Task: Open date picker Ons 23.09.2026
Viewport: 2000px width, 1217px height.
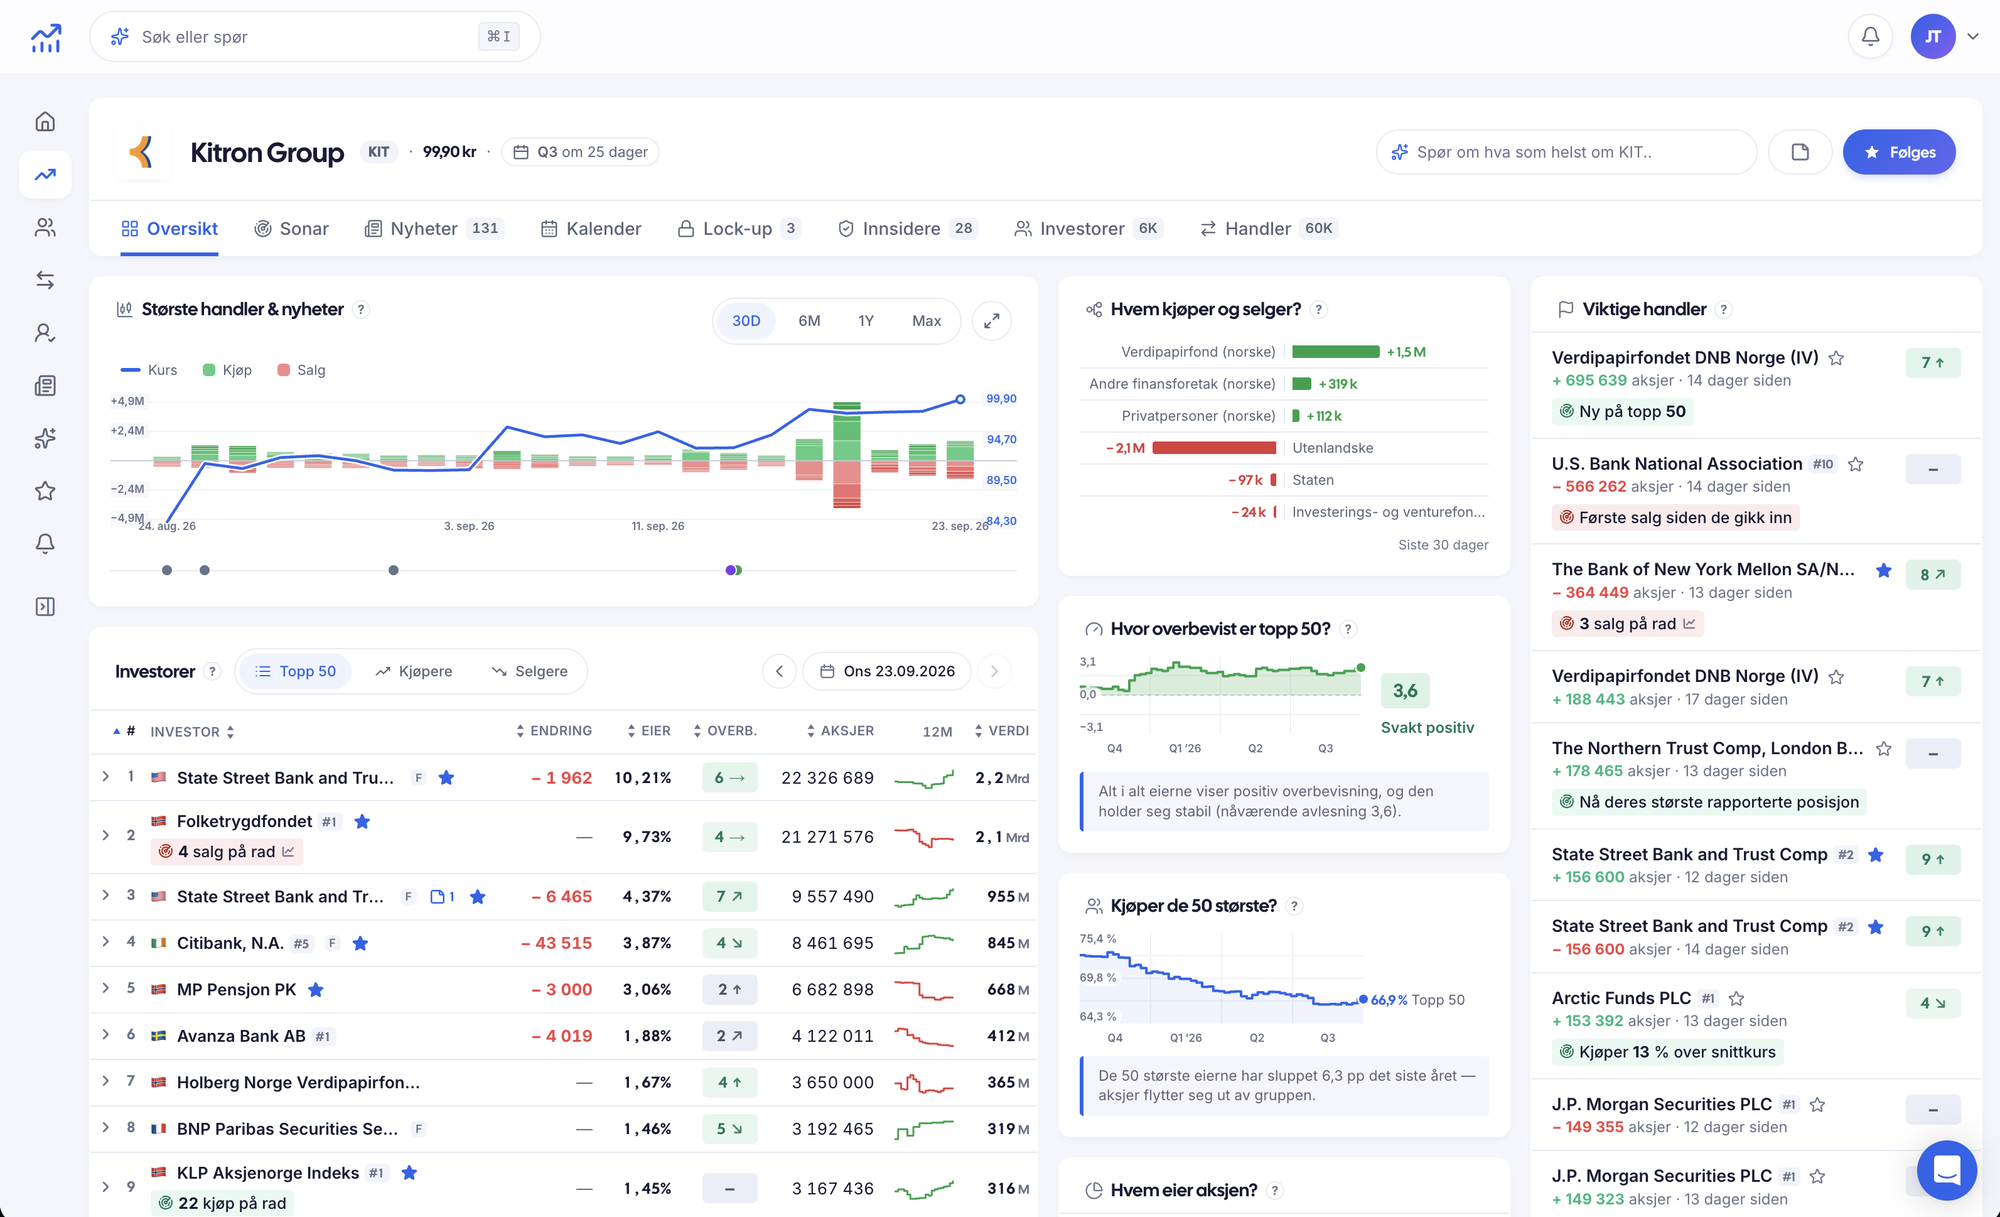Action: [x=888, y=671]
